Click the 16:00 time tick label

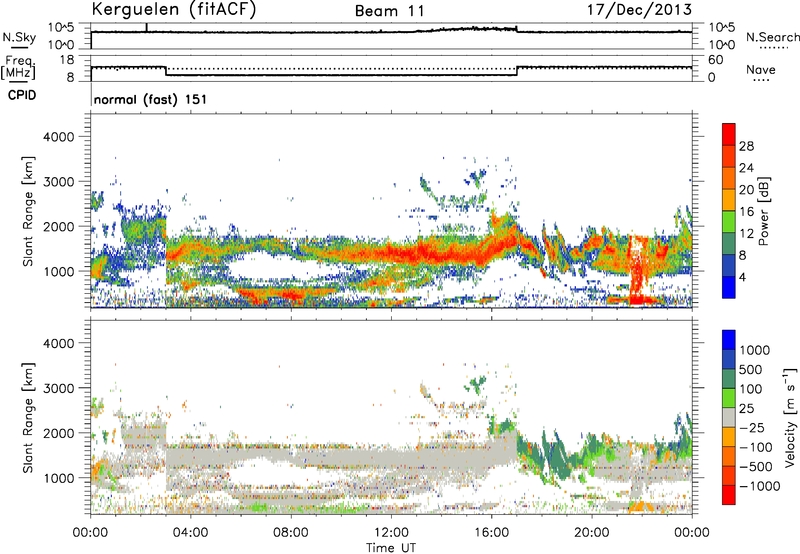pyautogui.click(x=491, y=533)
